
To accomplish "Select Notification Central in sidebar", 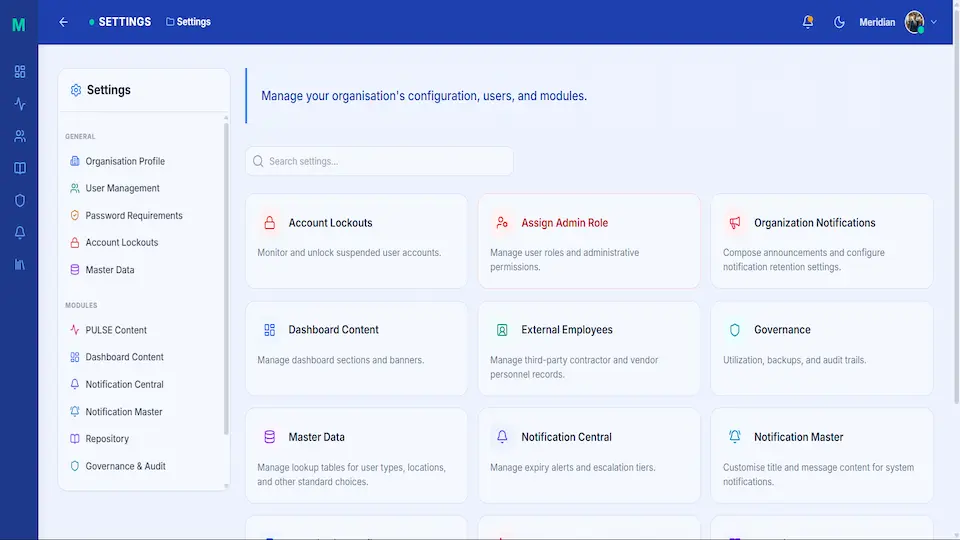I will pos(143,384).
